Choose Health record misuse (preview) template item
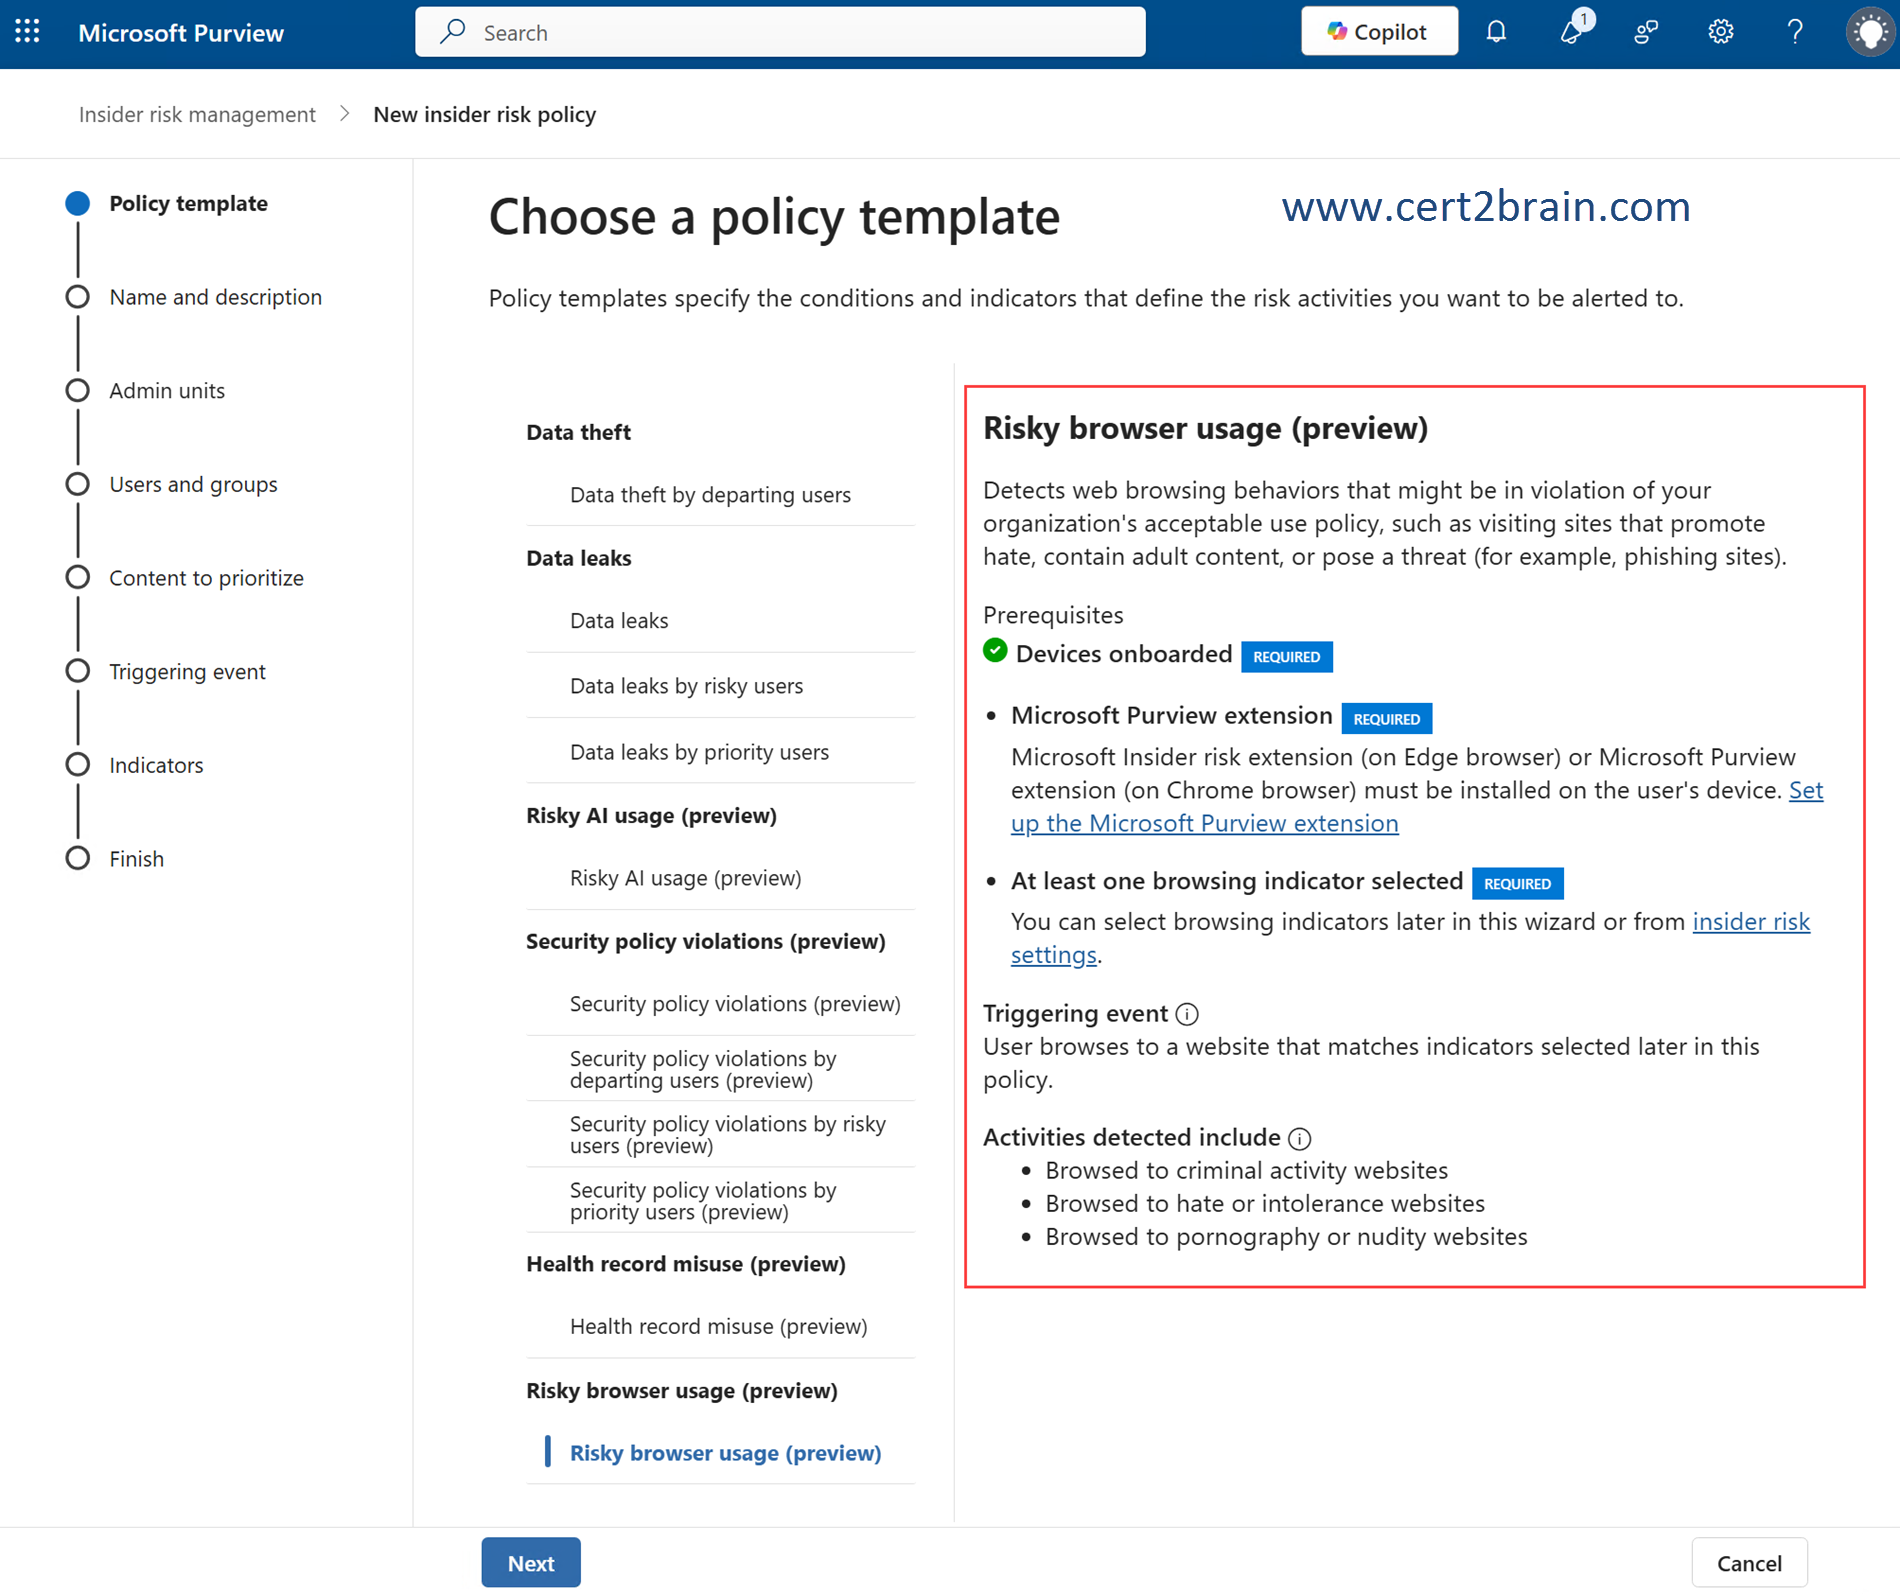 point(720,1326)
